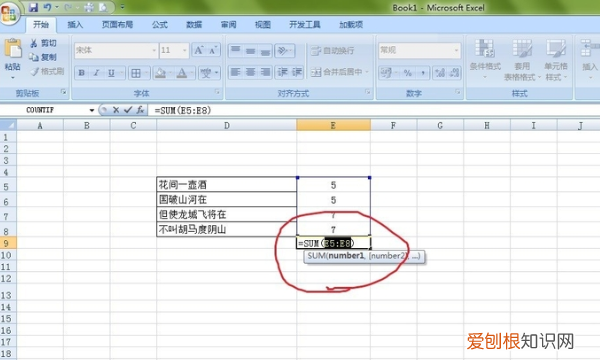Screen dimensions: 600x360
Task: Open Insert Function fx dialog
Action: pos(140,110)
